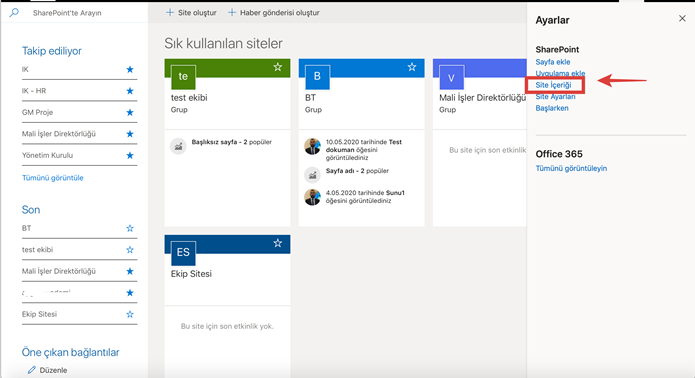Open Başlıksız sayfa popular page activity
This screenshot has width=695, height=378.
point(231,142)
